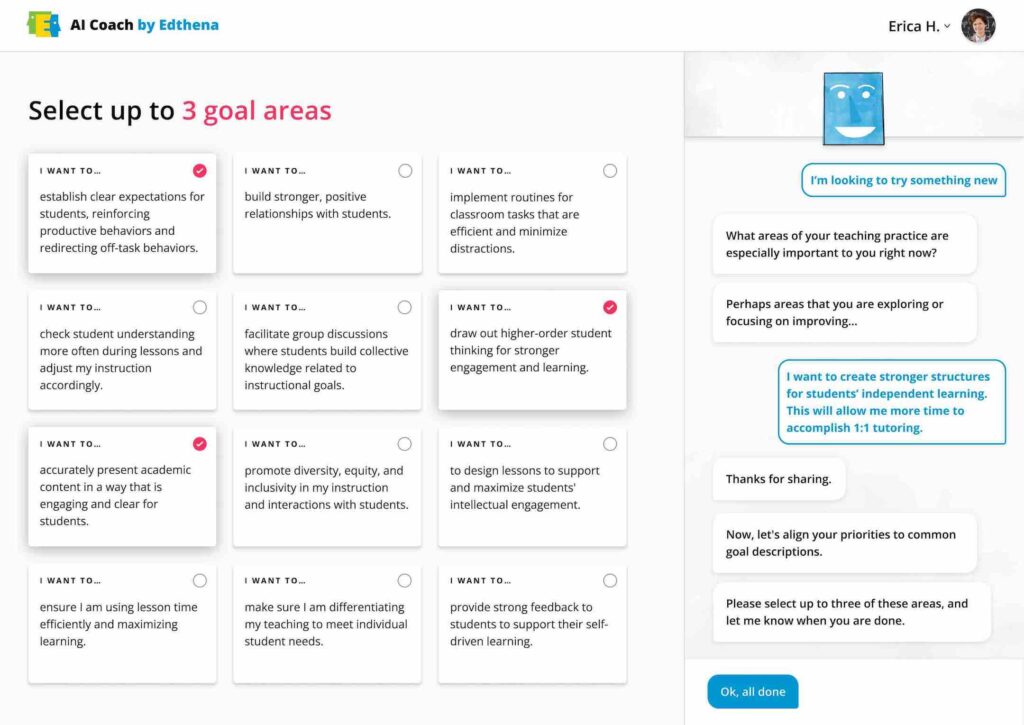Click the Edthena logo icon
This screenshot has height=725, width=1024.
click(43, 25)
